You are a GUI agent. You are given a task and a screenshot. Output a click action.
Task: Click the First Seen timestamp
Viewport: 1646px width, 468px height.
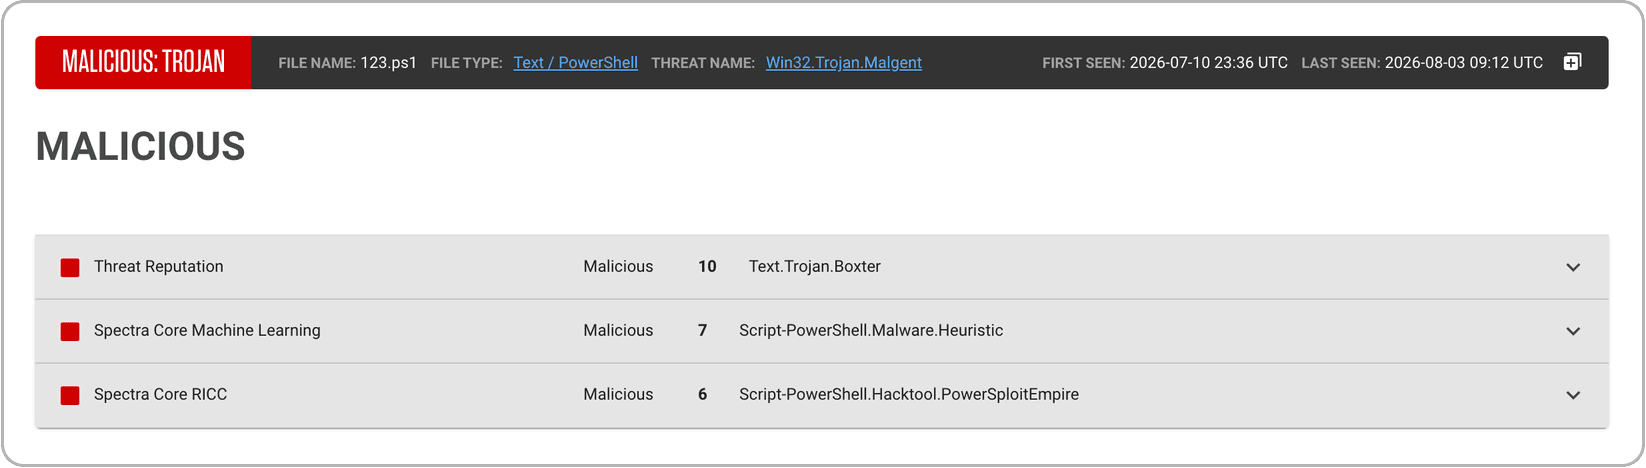point(1209,62)
